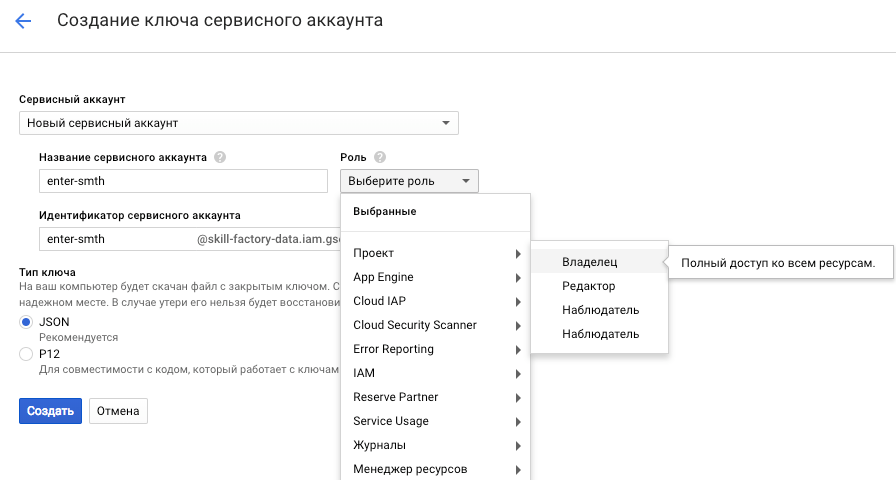Open the Error Reporting roles
Screen dimensions: 896x487
coord(435,349)
